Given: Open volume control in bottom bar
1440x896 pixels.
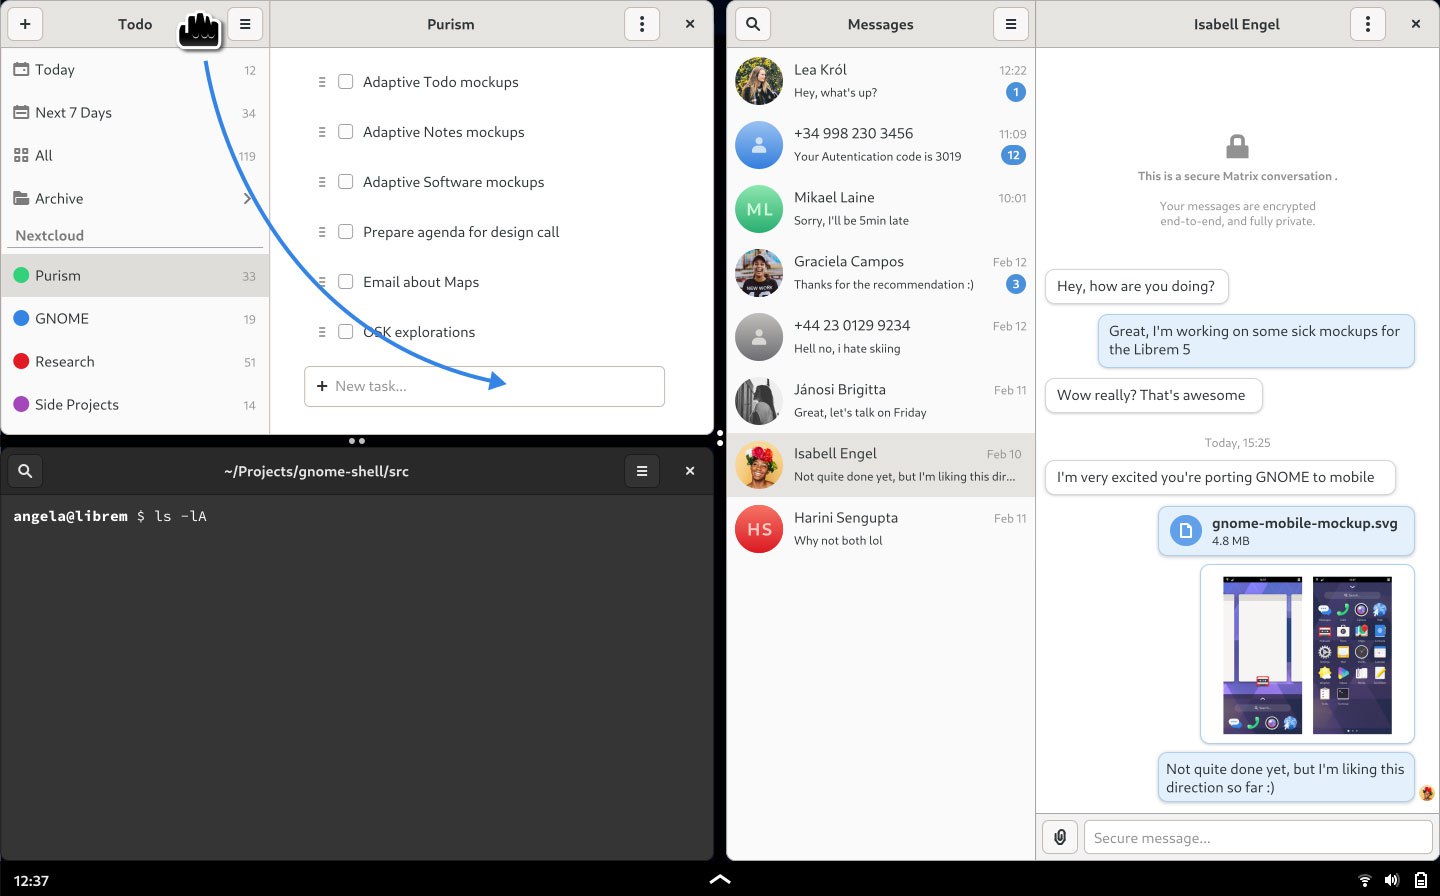Looking at the screenshot, I should pyautogui.click(x=1391, y=880).
